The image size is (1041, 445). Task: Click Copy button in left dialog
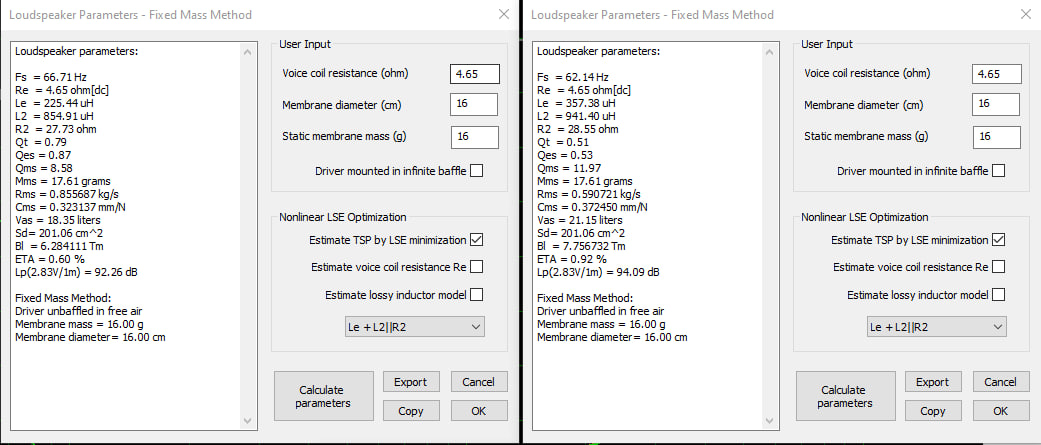(411, 411)
